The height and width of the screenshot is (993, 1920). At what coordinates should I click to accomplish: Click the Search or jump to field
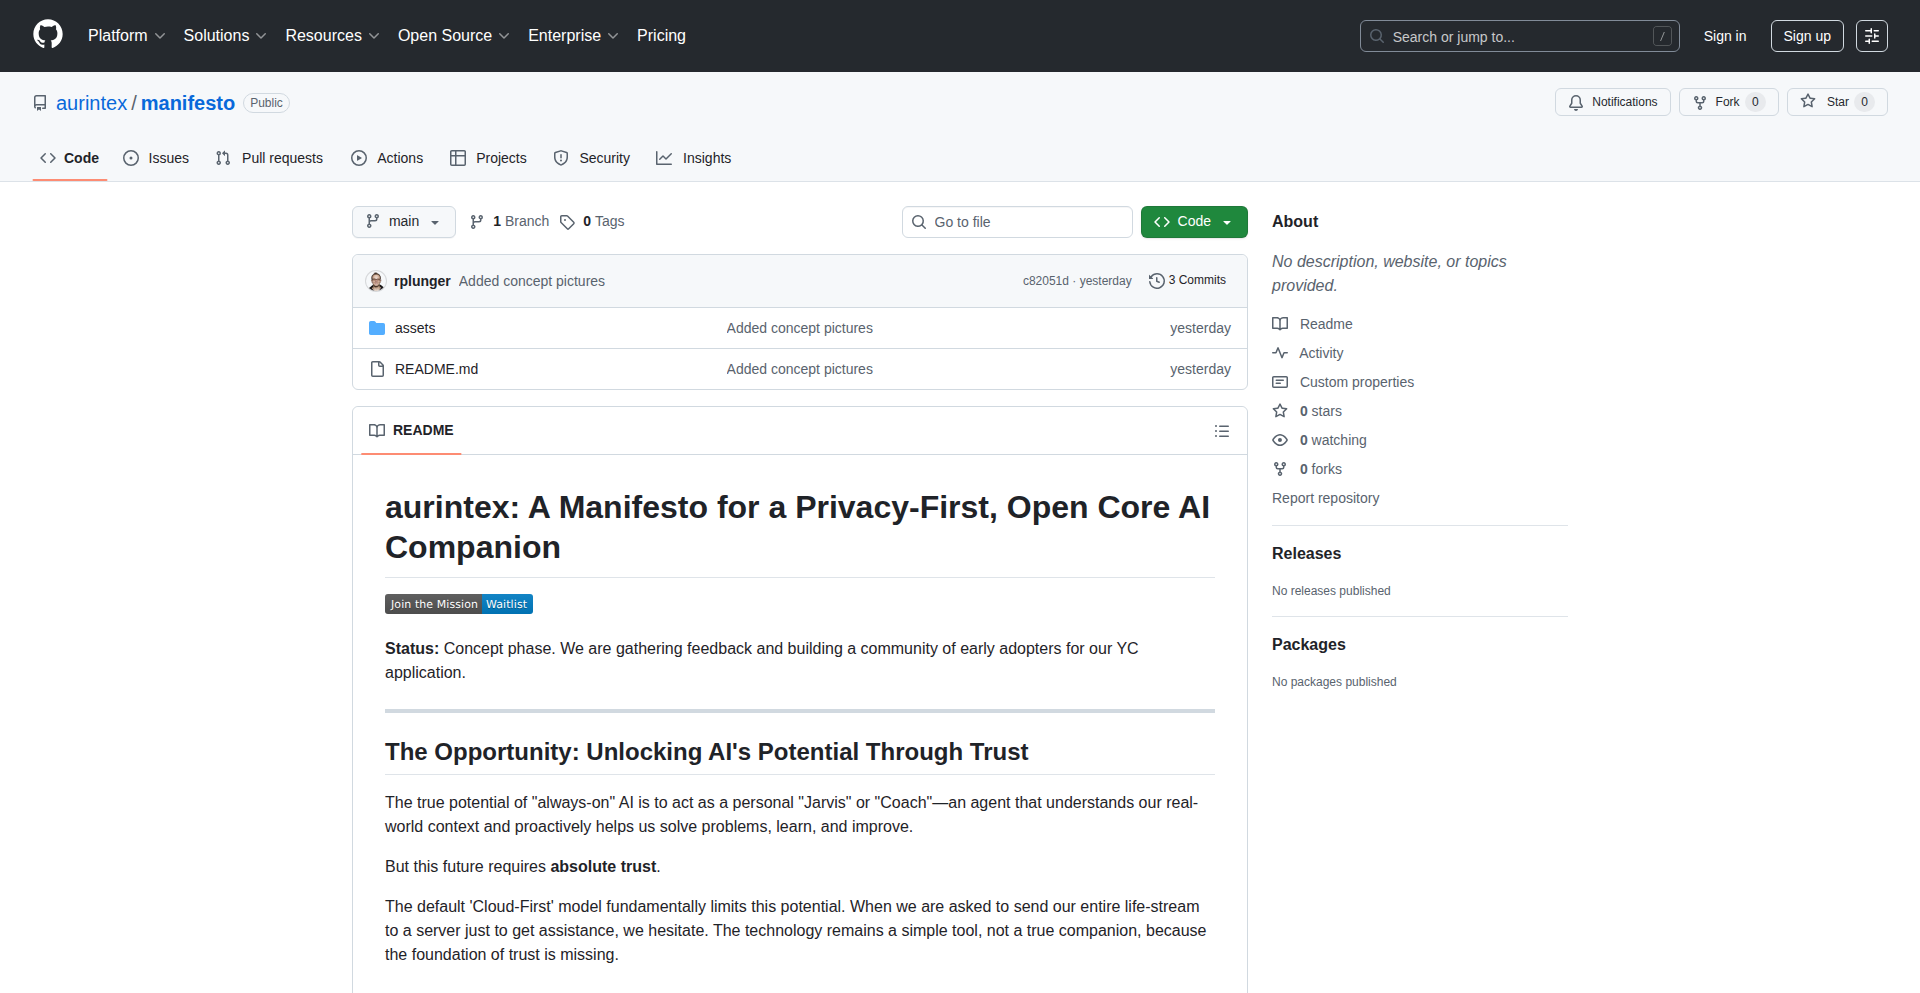click(x=1520, y=36)
